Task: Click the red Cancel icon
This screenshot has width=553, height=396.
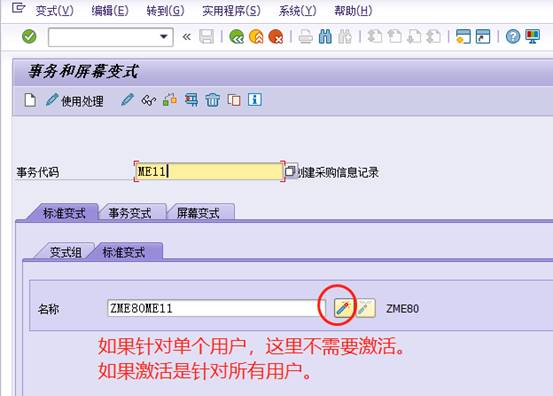Action: 276,36
